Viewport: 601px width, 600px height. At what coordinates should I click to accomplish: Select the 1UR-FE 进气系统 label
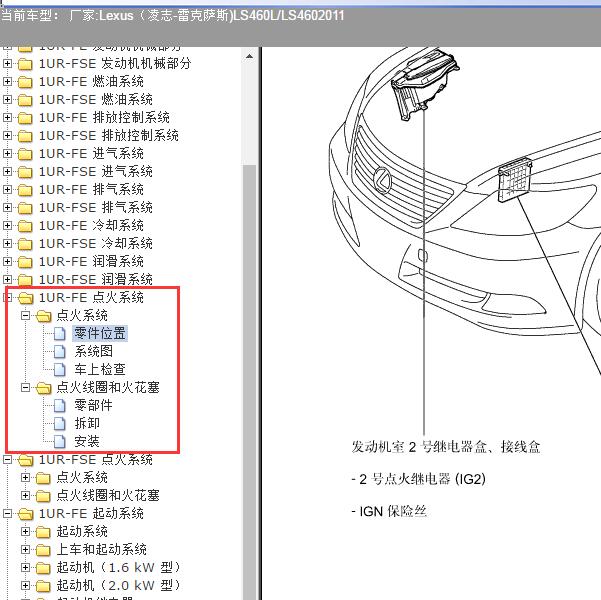pos(91,153)
